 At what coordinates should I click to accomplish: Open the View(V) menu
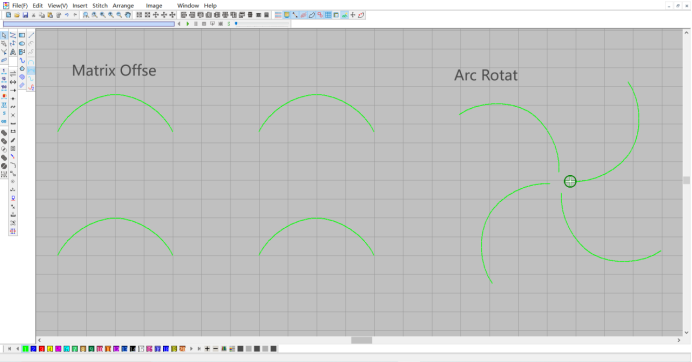point(57,6)
